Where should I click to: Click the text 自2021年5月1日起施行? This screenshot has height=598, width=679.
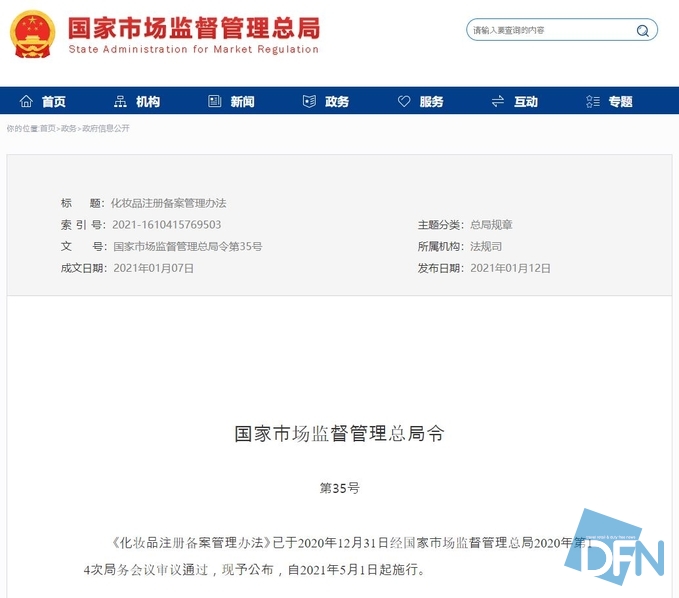coord(355,569)
